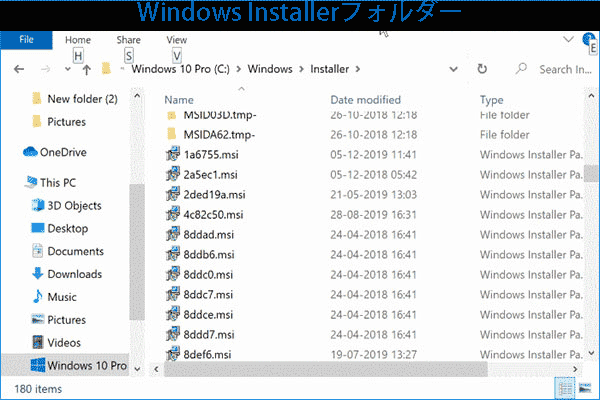The height and width of the screenshot is (400, 600).
Task: Select file 1a6755.msi
Action: [x=211, y=155]
